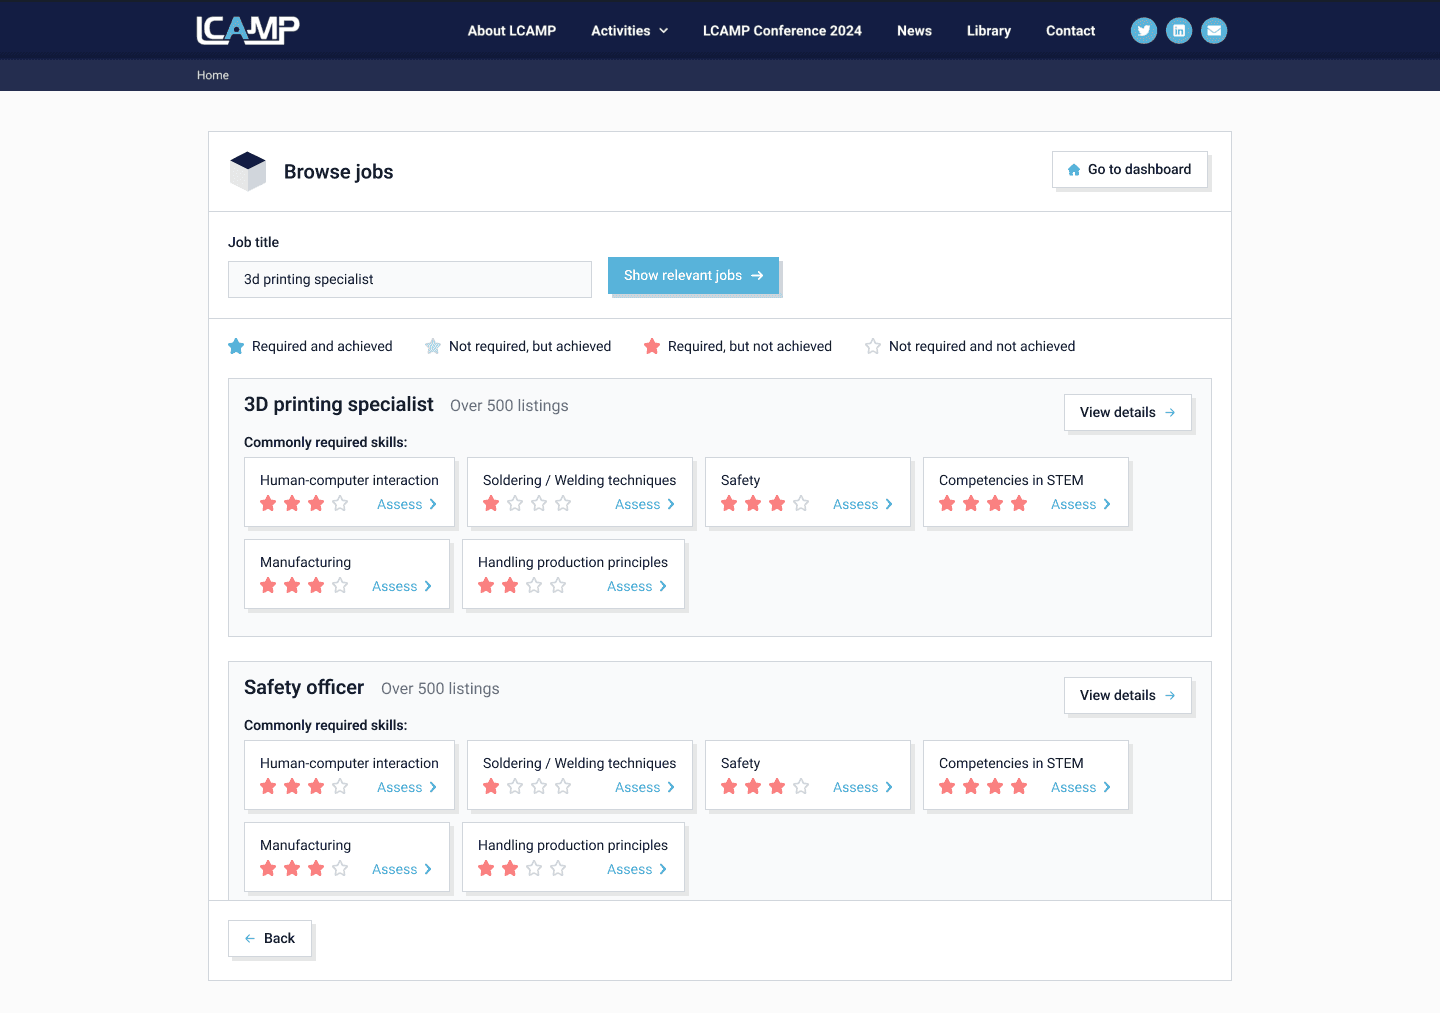Open the LinkedIn social icon
This screenshot has width=1440, height=1013.
pyautogui.click(x=1179, y=31)
